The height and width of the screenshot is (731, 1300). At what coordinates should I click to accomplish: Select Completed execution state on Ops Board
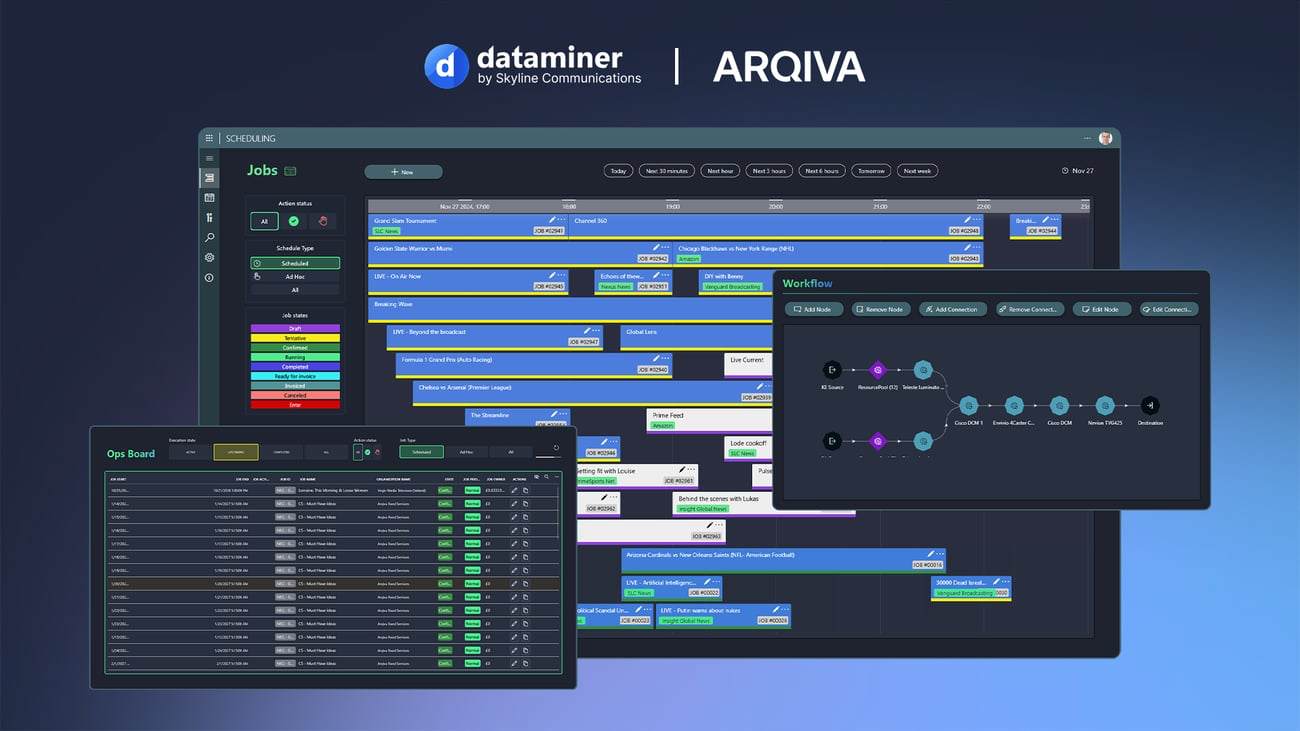click(x=281, y=452)
